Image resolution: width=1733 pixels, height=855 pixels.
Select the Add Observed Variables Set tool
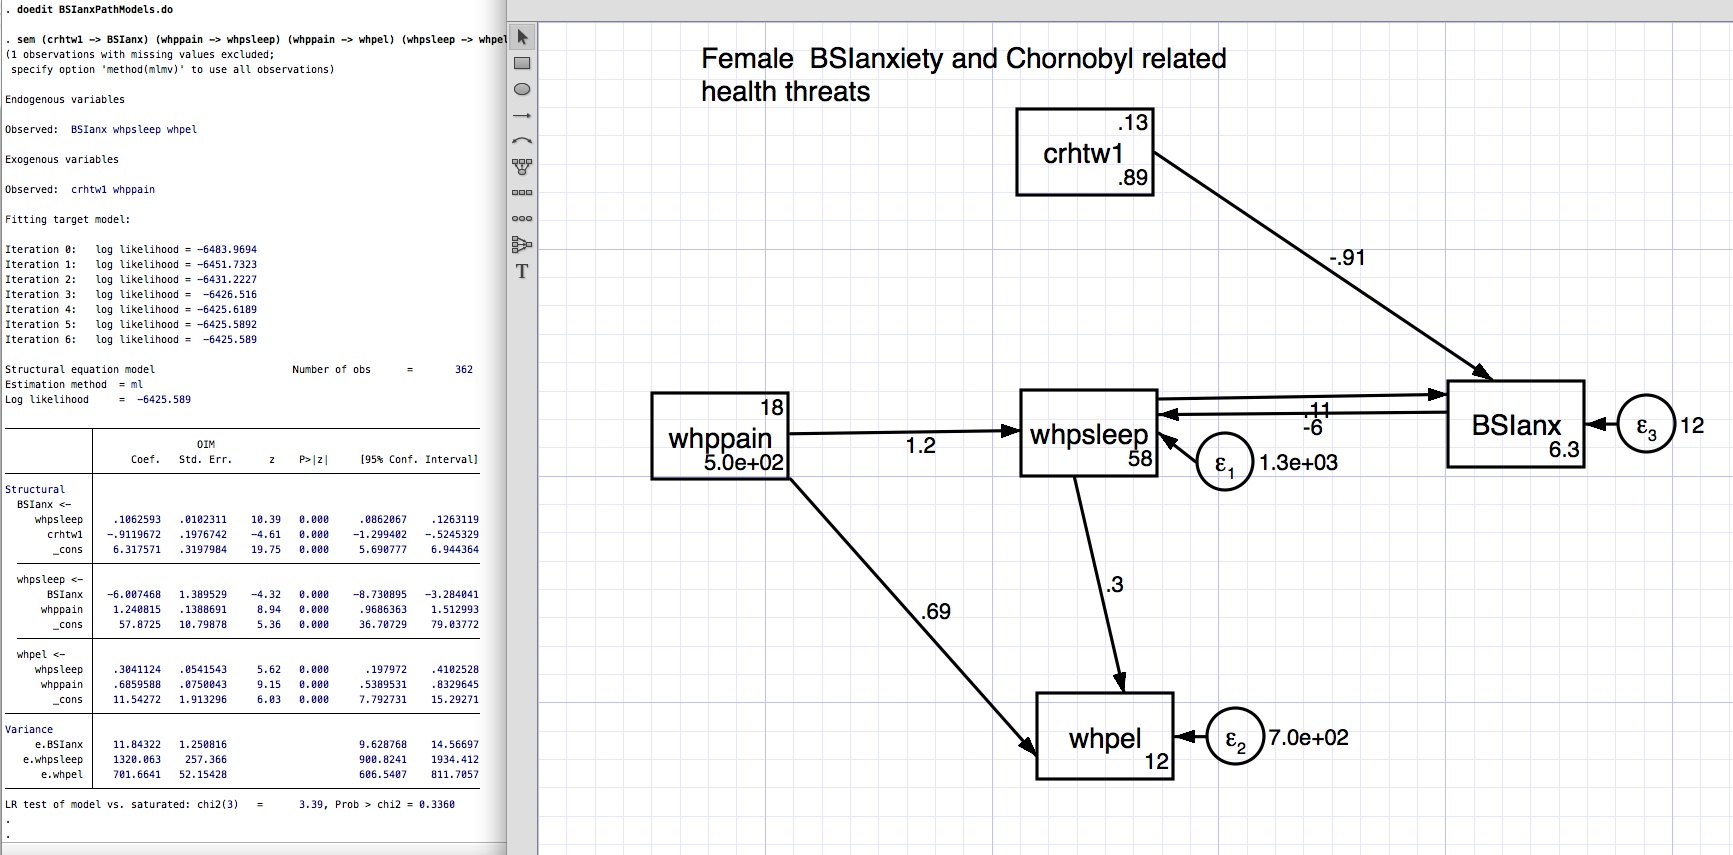click(x=522, y=192)
